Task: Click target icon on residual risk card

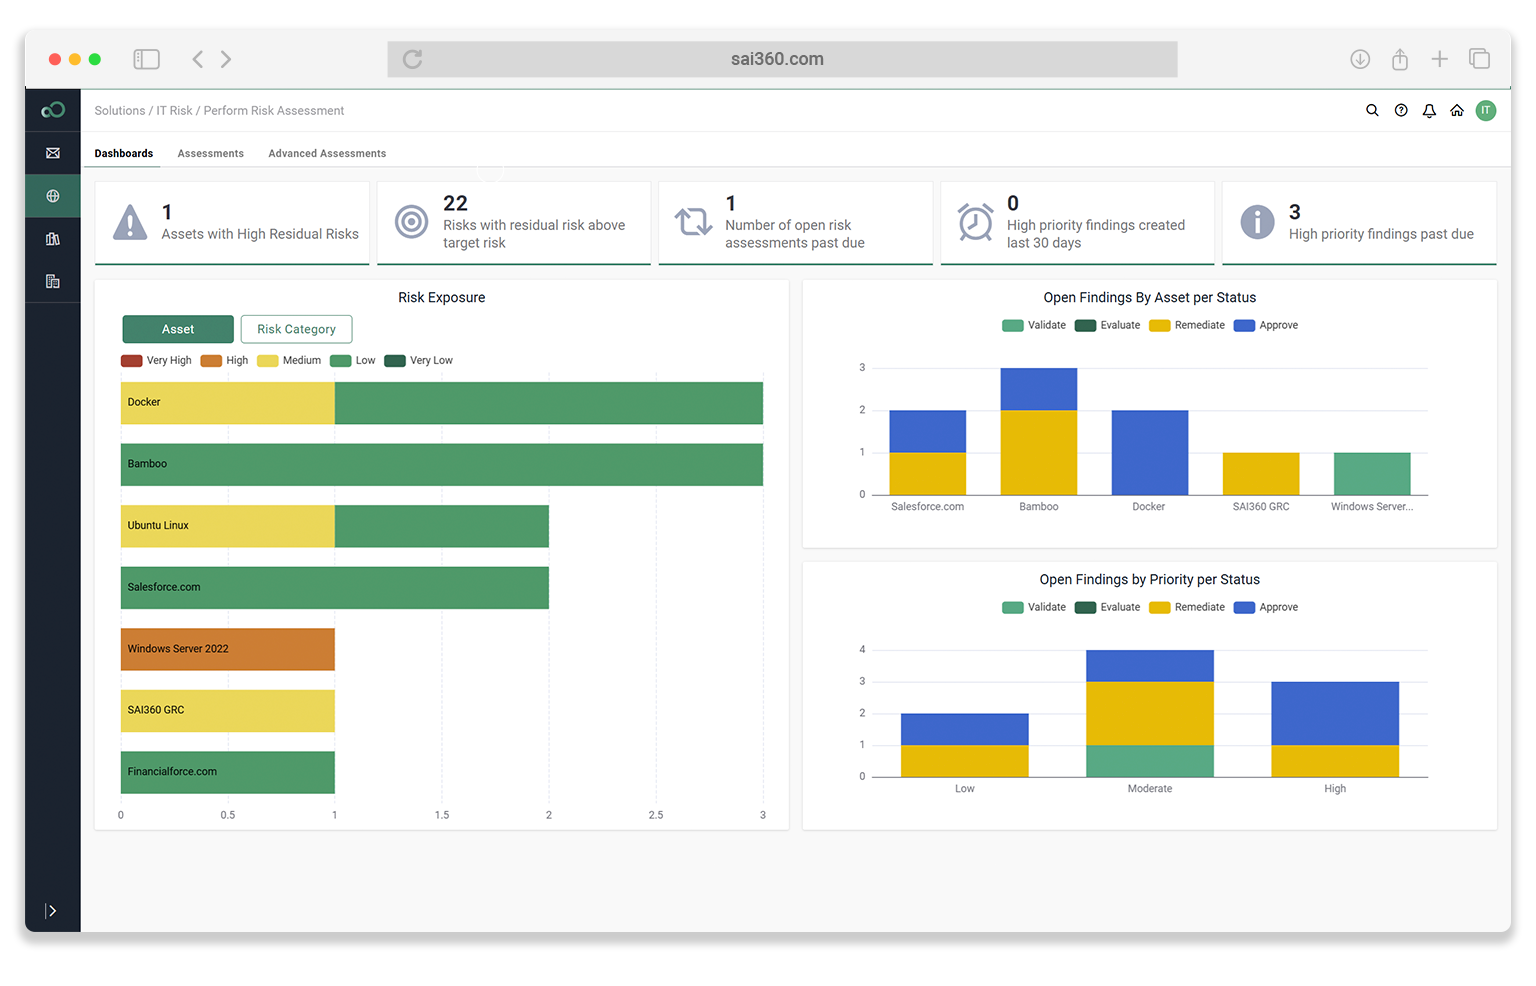Action: point(411,221)
